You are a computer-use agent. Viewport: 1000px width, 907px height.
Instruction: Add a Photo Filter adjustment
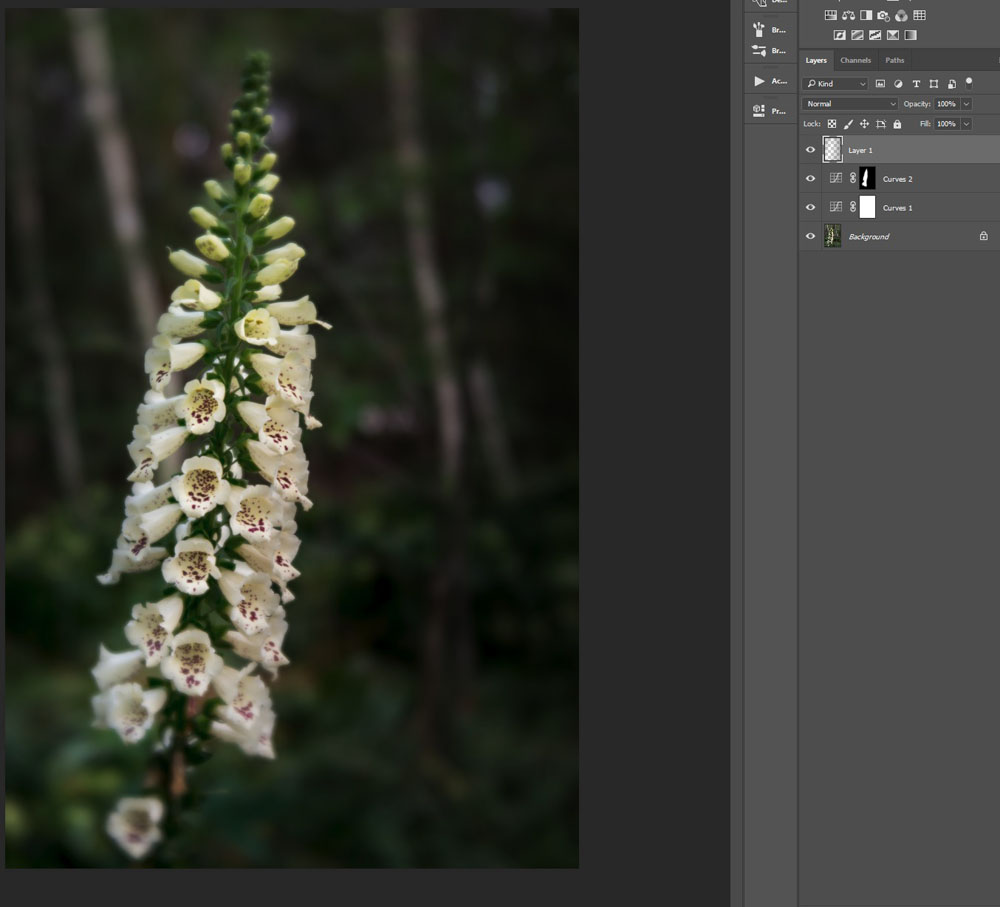[x=884, y=16]
